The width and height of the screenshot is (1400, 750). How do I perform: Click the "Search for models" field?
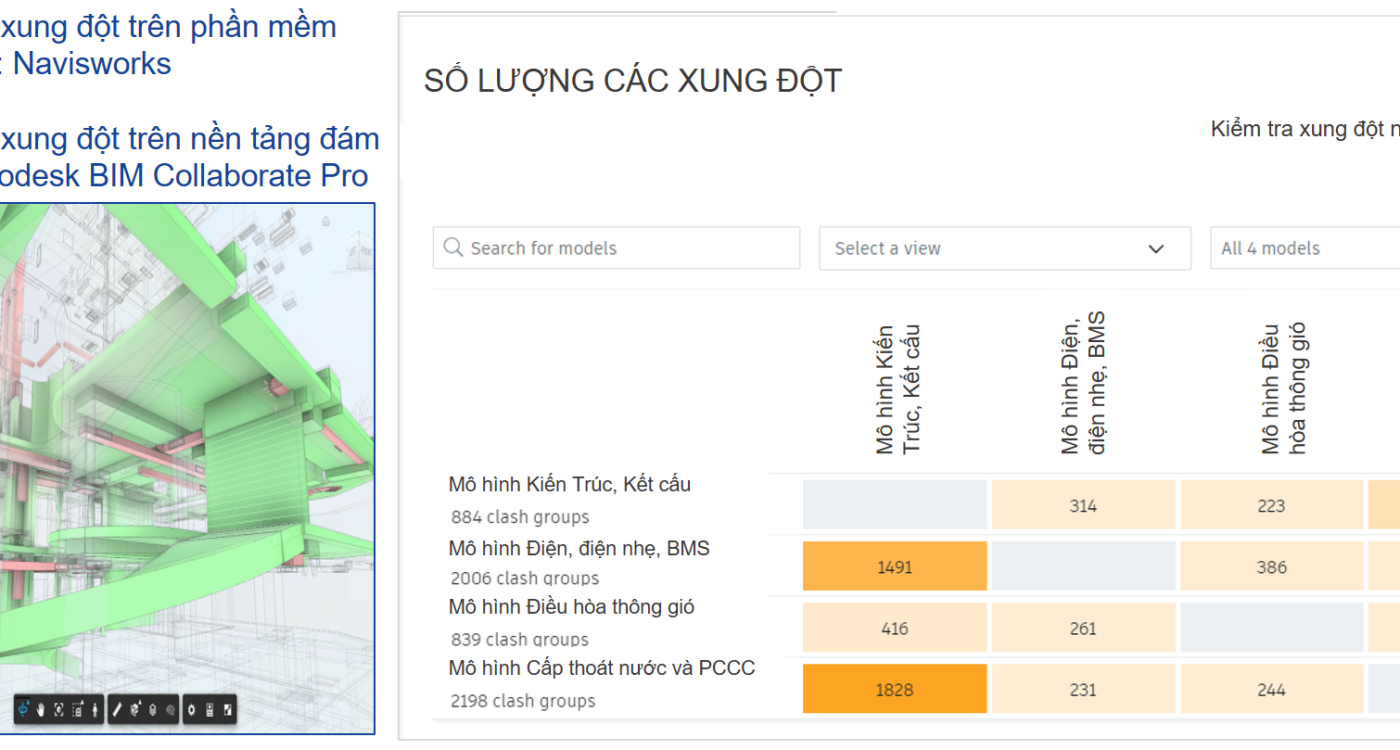[616, 248]
